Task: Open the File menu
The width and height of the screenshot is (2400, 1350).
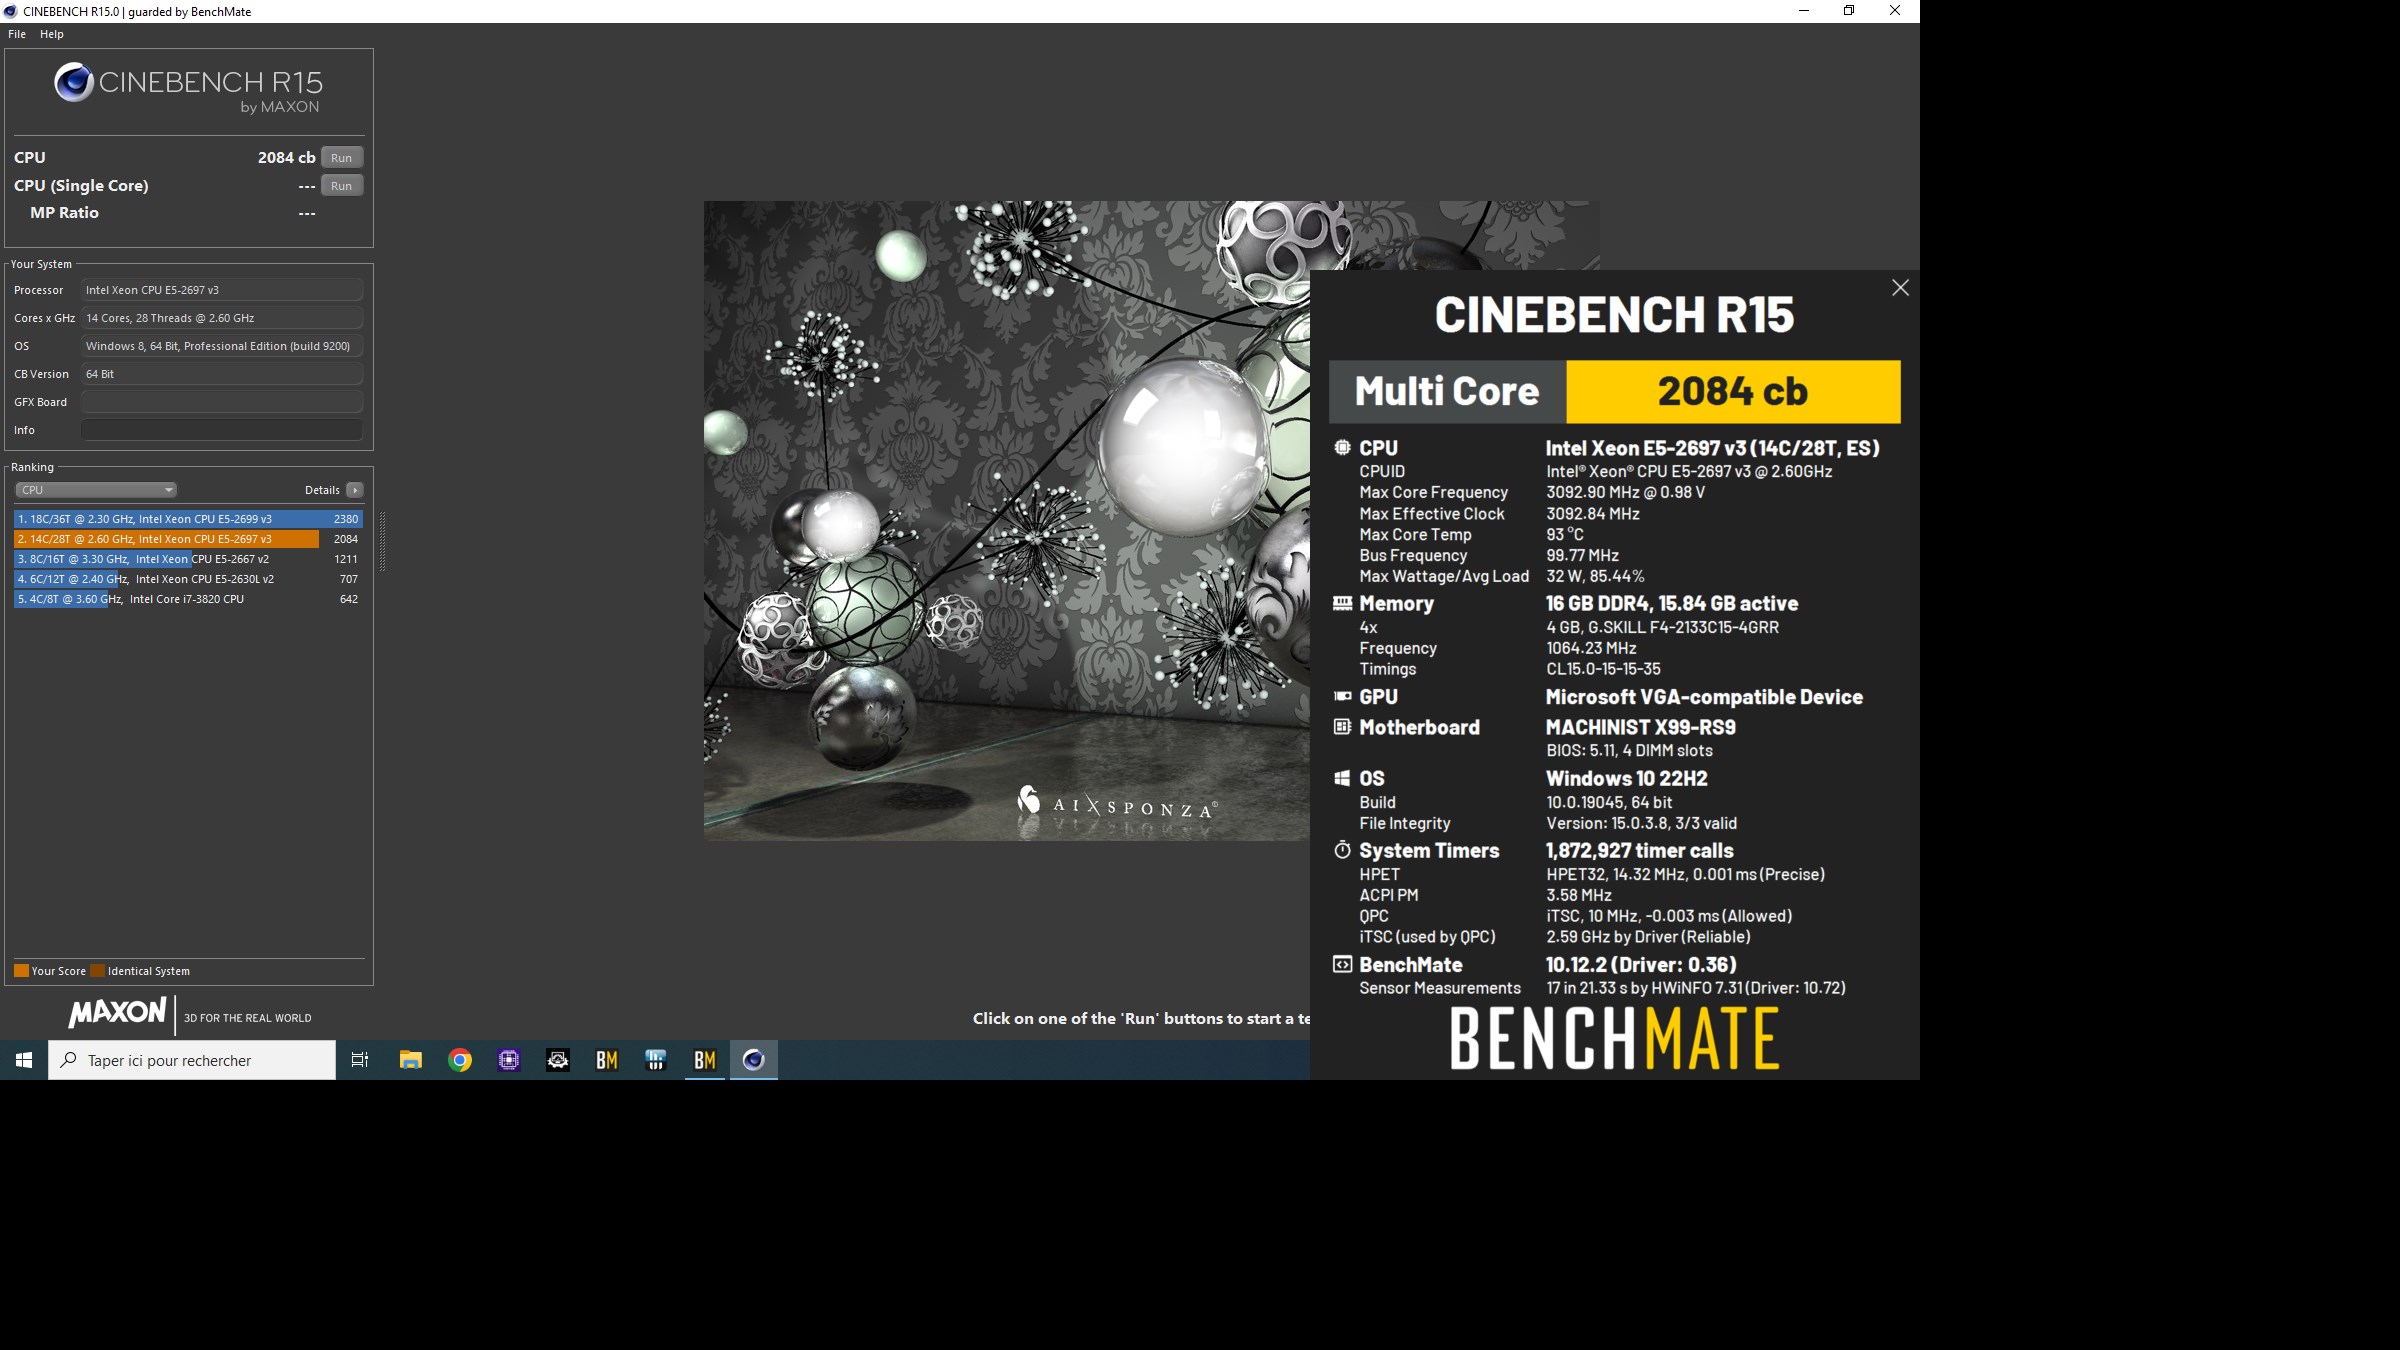Action: [x=17, y=34]
